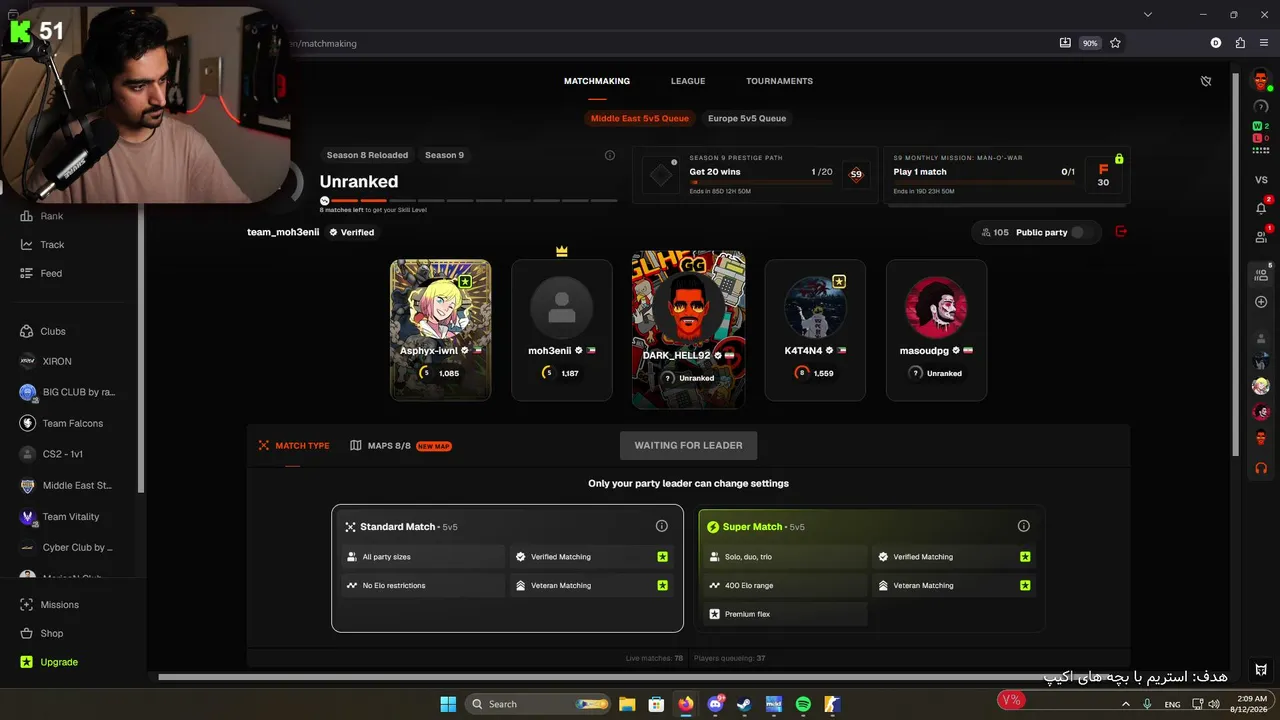Viewport: 1280px width, 720px height.
Task: Open browser zoom level 90% indicator
Action: coord(1090,43)
